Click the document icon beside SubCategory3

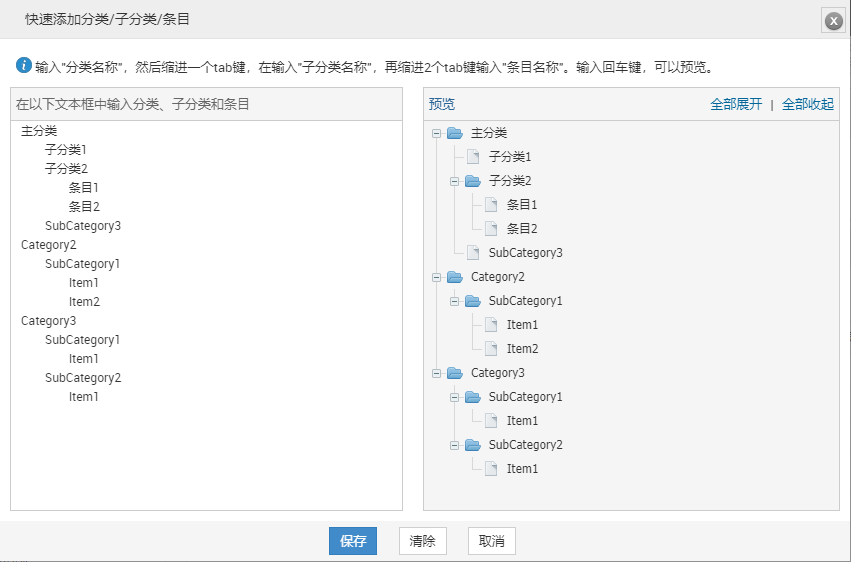coord(473,253)
